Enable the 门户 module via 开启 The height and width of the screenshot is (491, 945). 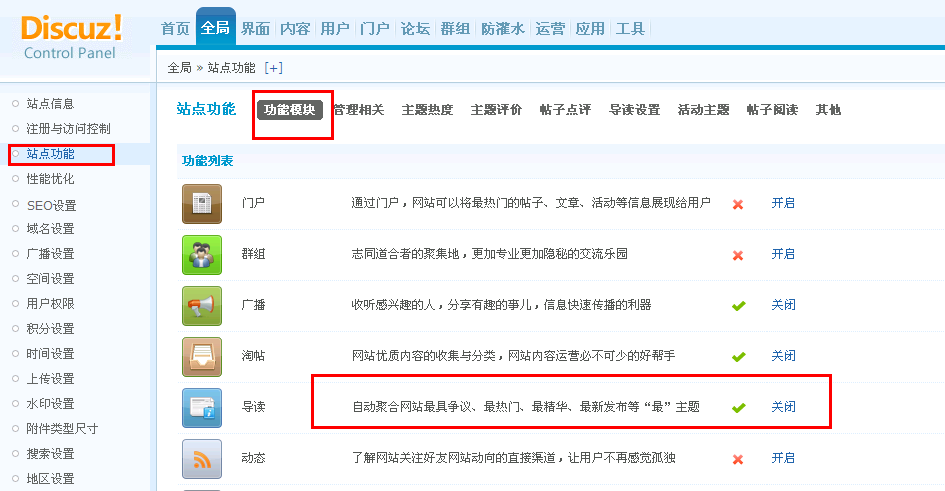(783, 203)
